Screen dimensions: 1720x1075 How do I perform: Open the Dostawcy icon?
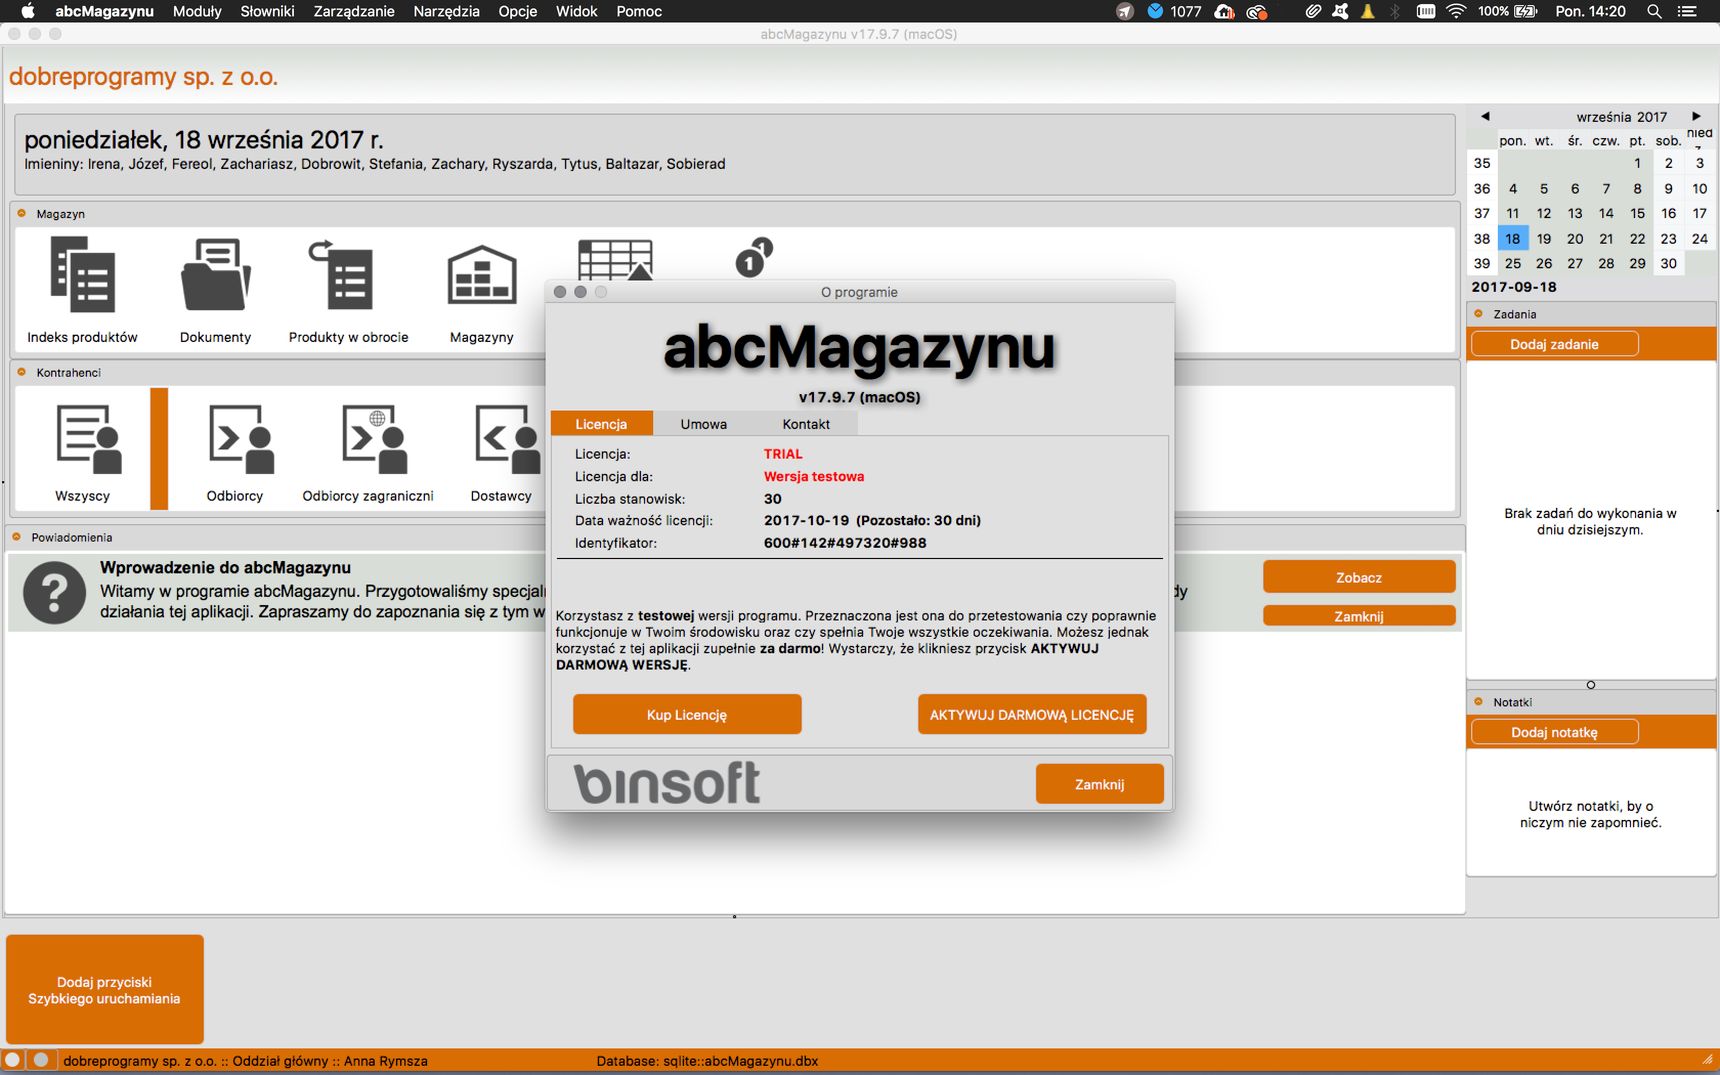[507, 439]
